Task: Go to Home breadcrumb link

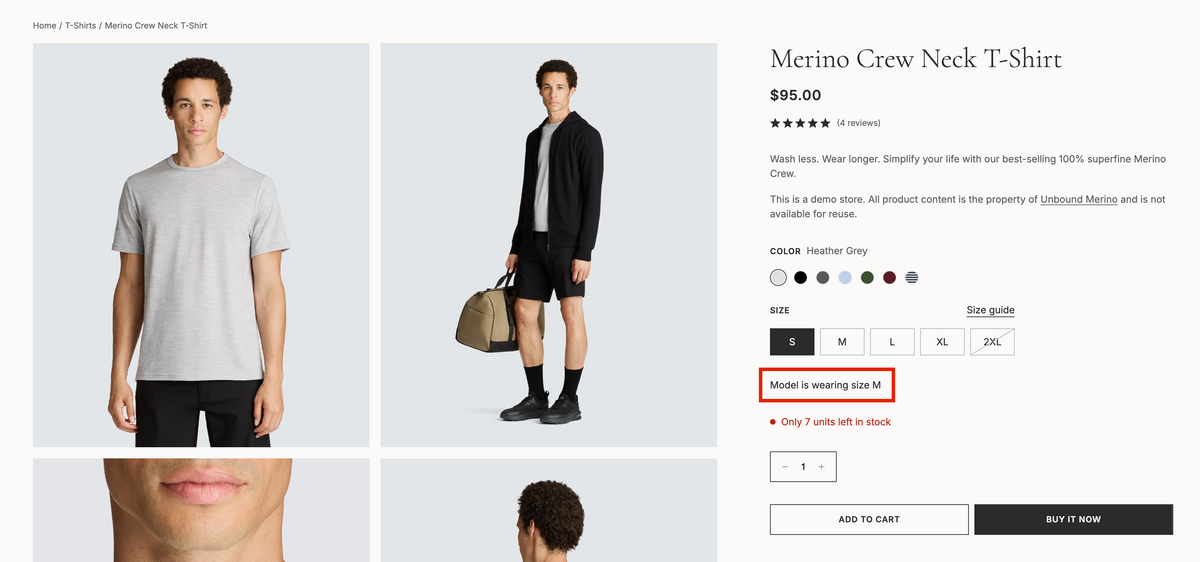Action: (44, 25)
